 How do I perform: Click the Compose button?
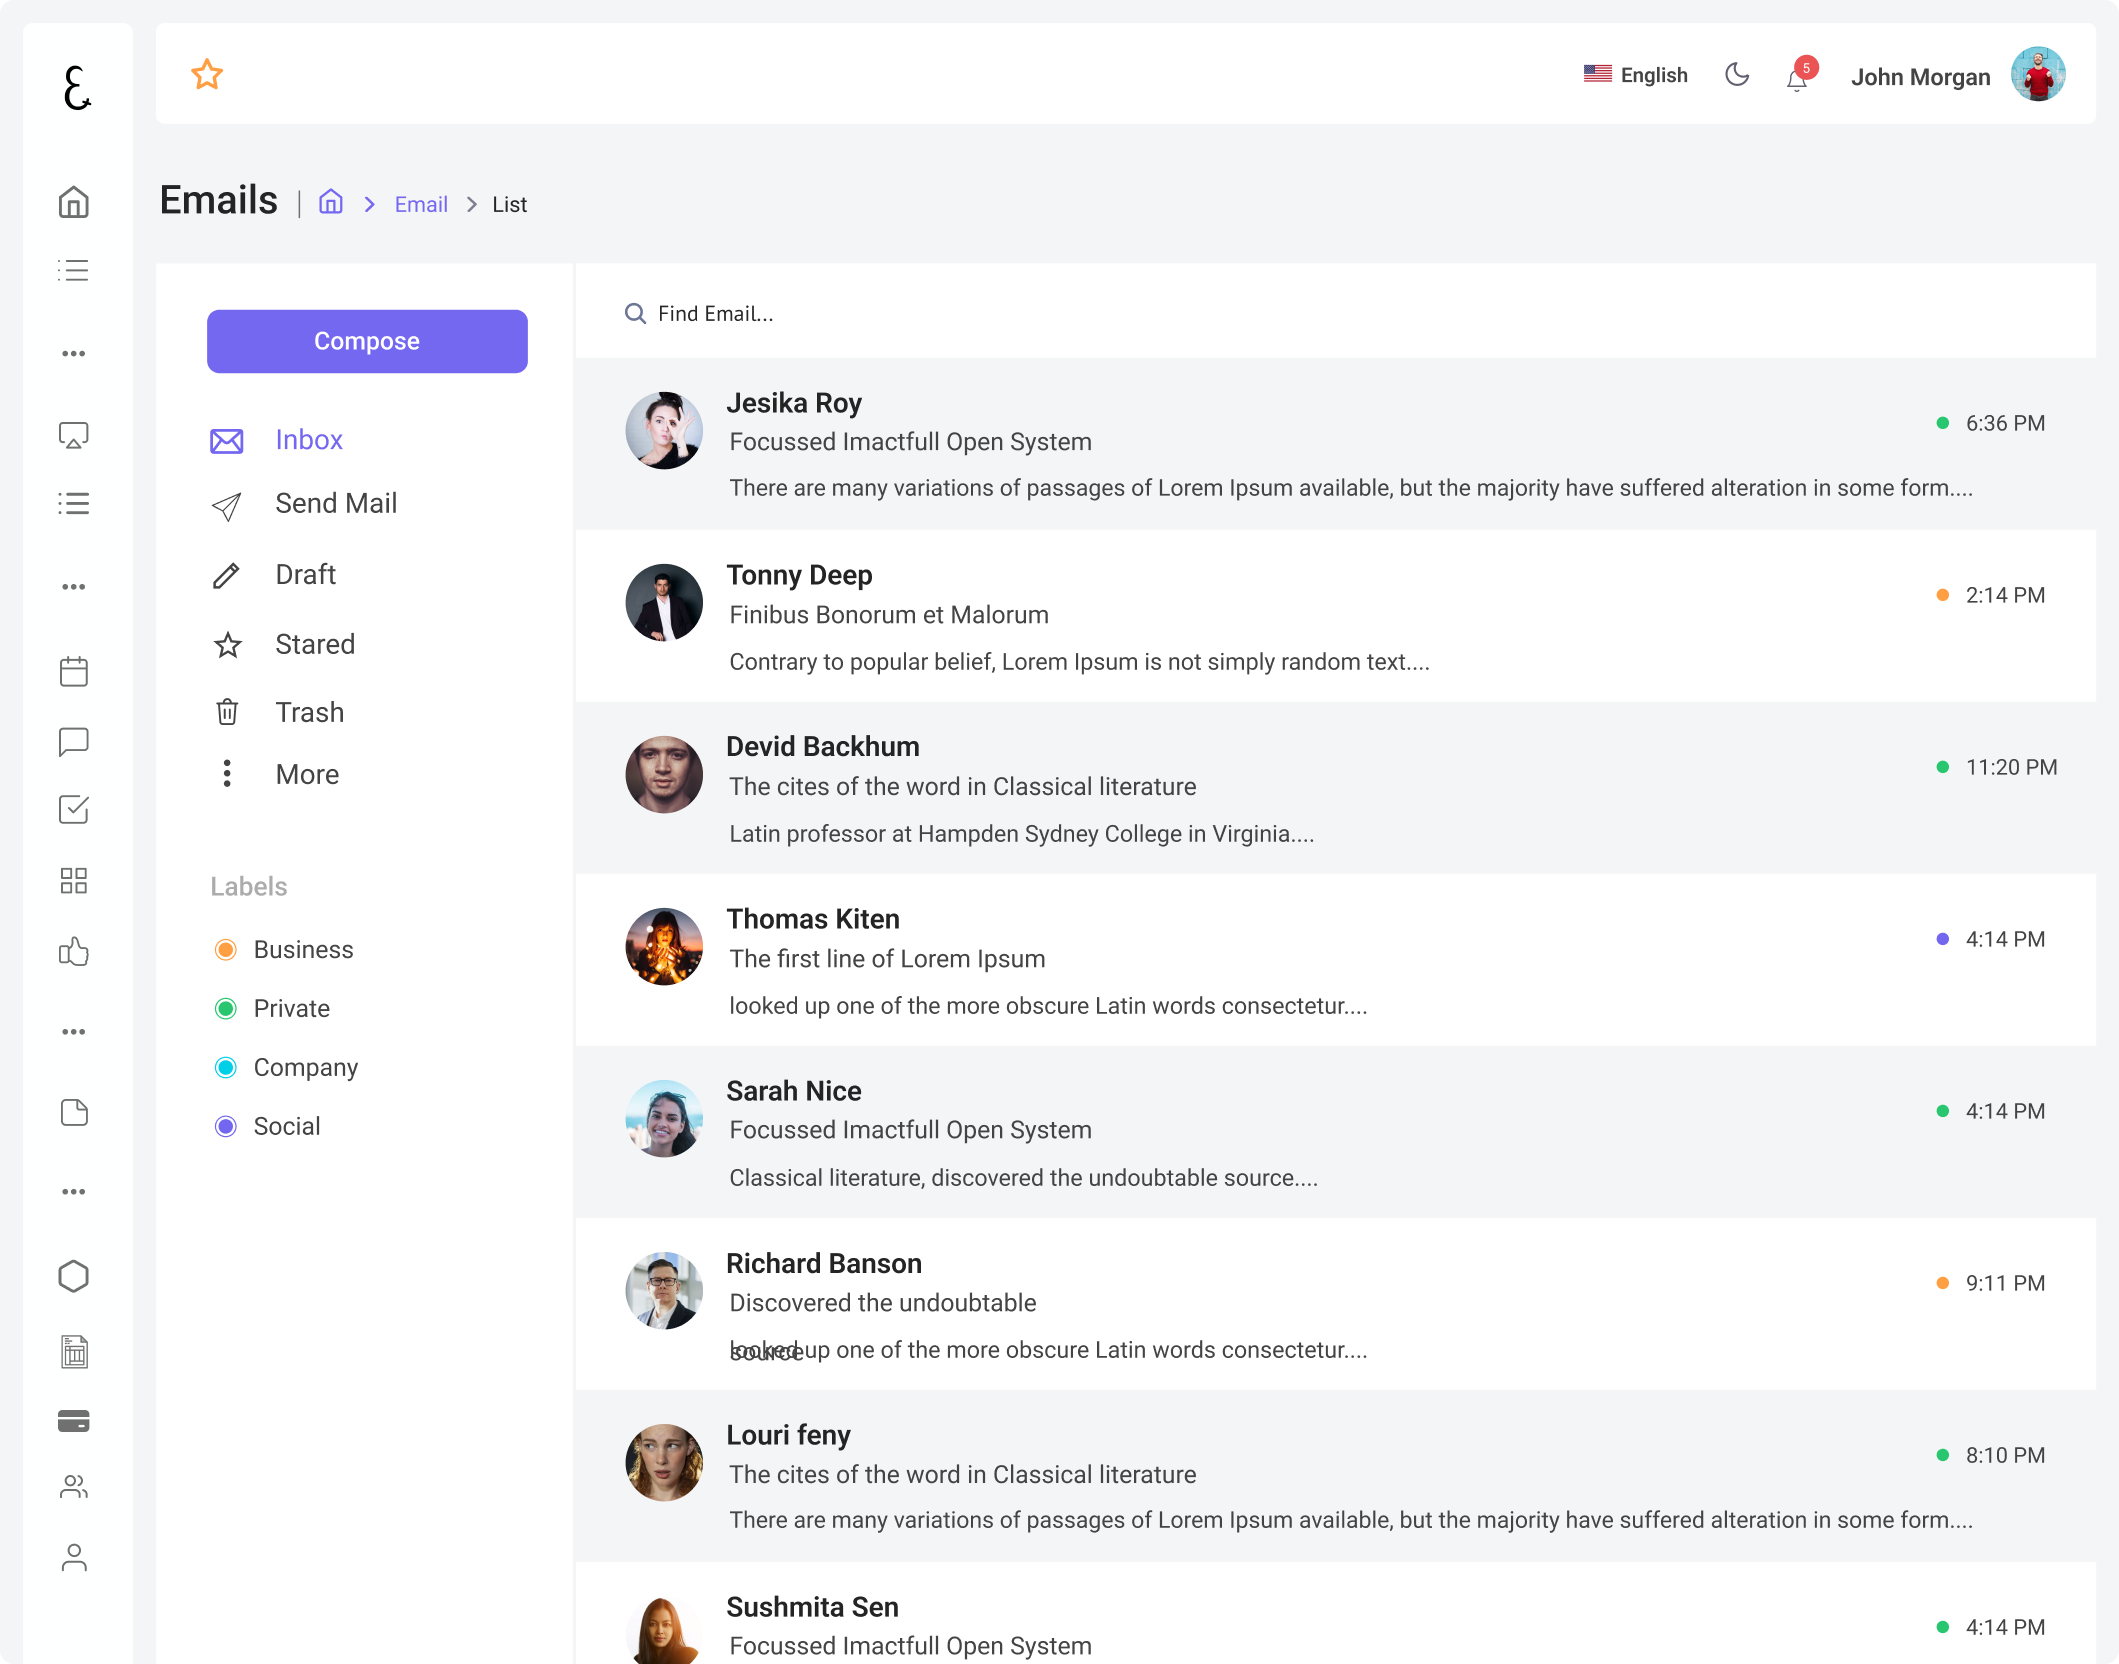pyautogui.click(x=367, y=341)
